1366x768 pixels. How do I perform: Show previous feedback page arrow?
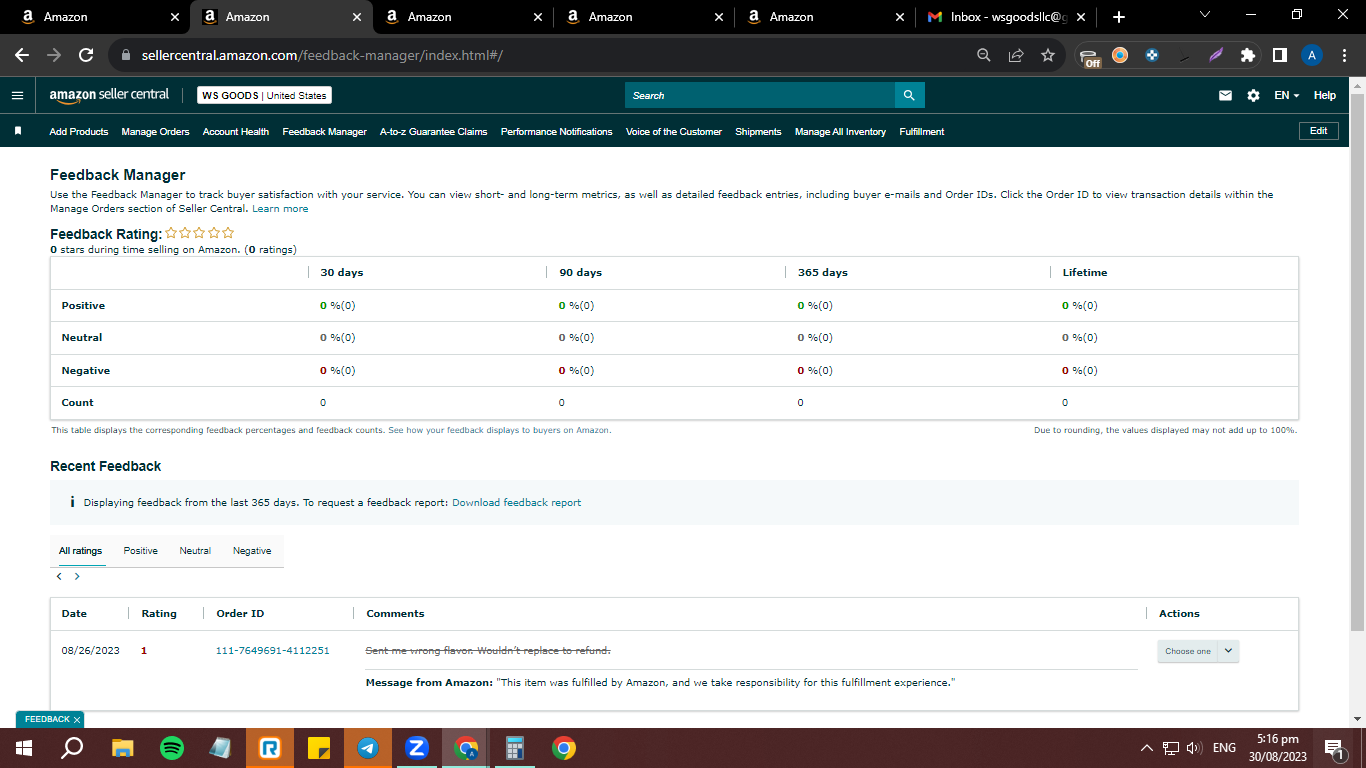60,576
